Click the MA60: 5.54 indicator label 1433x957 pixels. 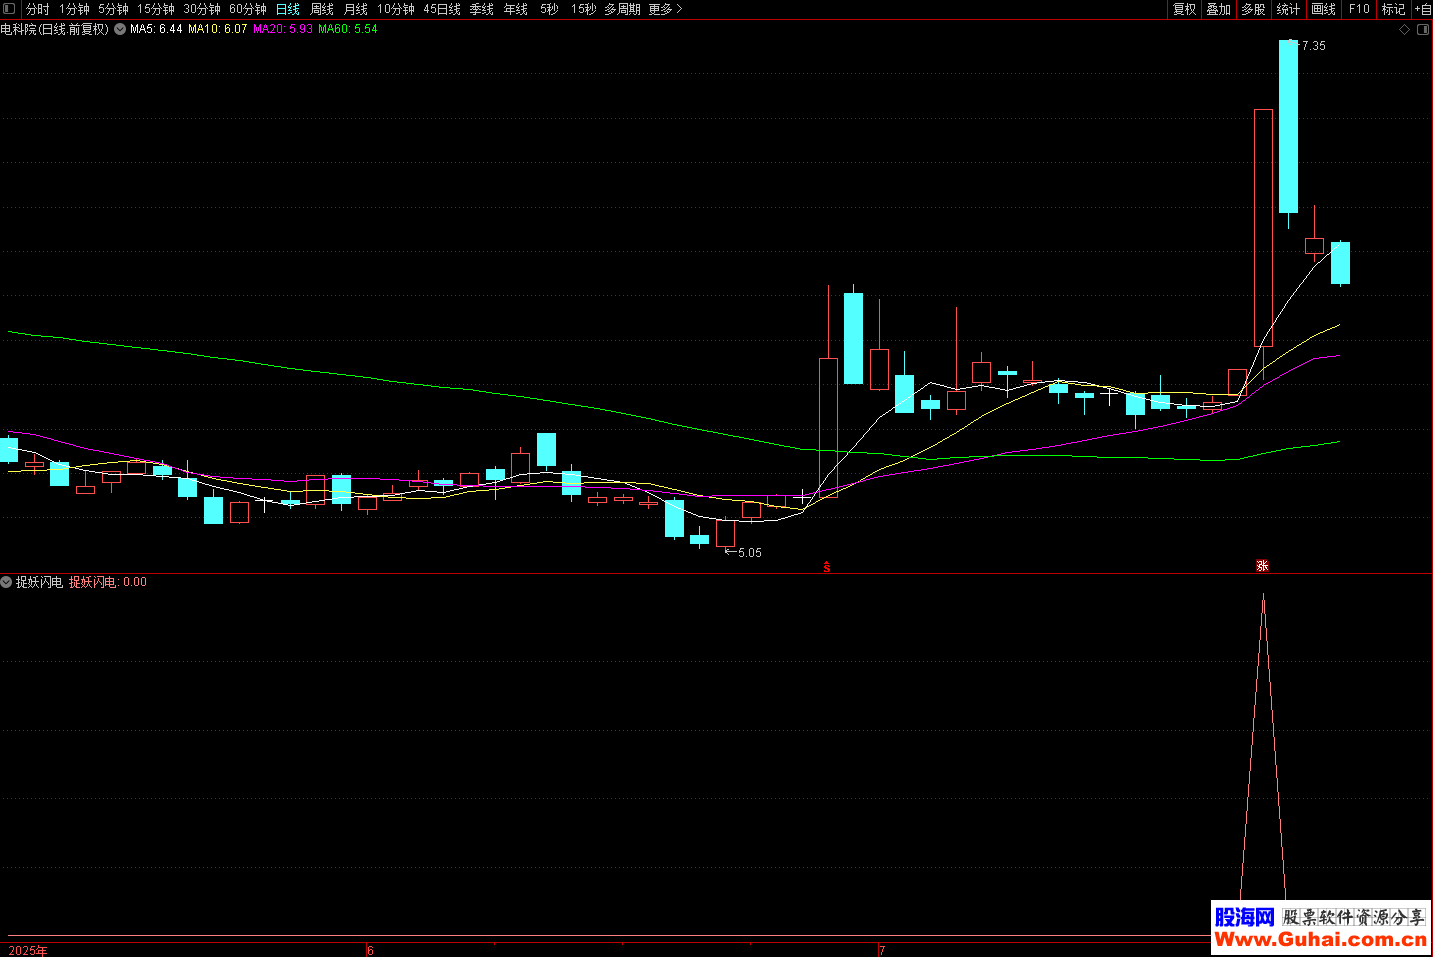coord(348,29)
